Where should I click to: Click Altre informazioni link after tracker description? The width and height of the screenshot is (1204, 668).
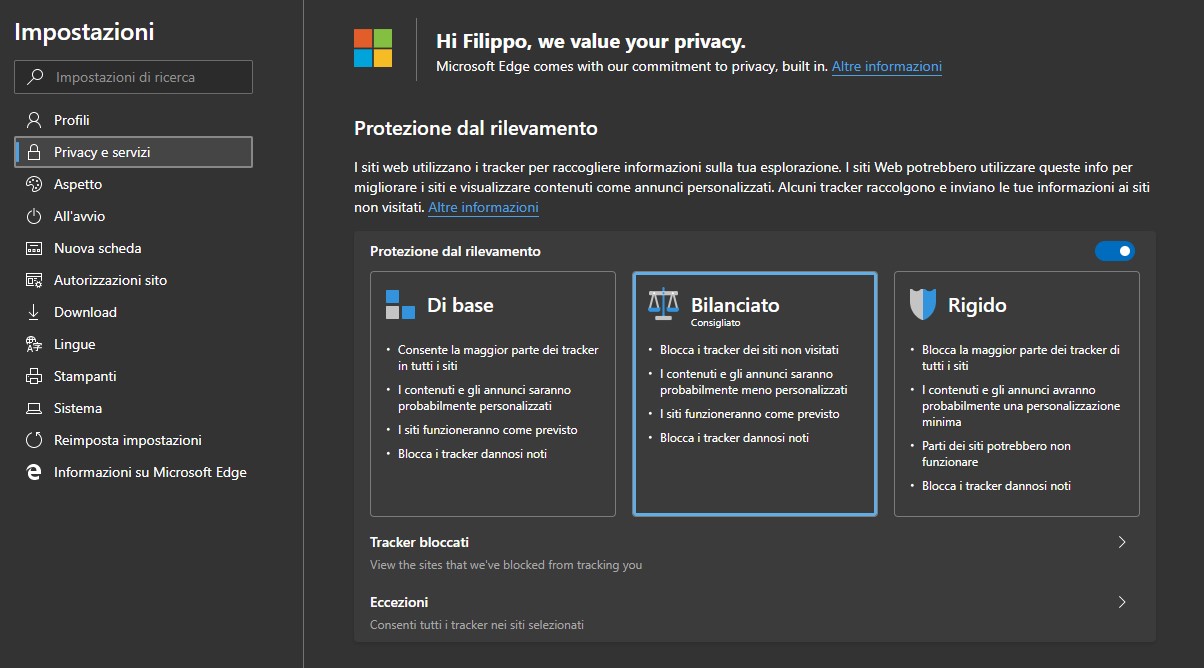(483, 208)
